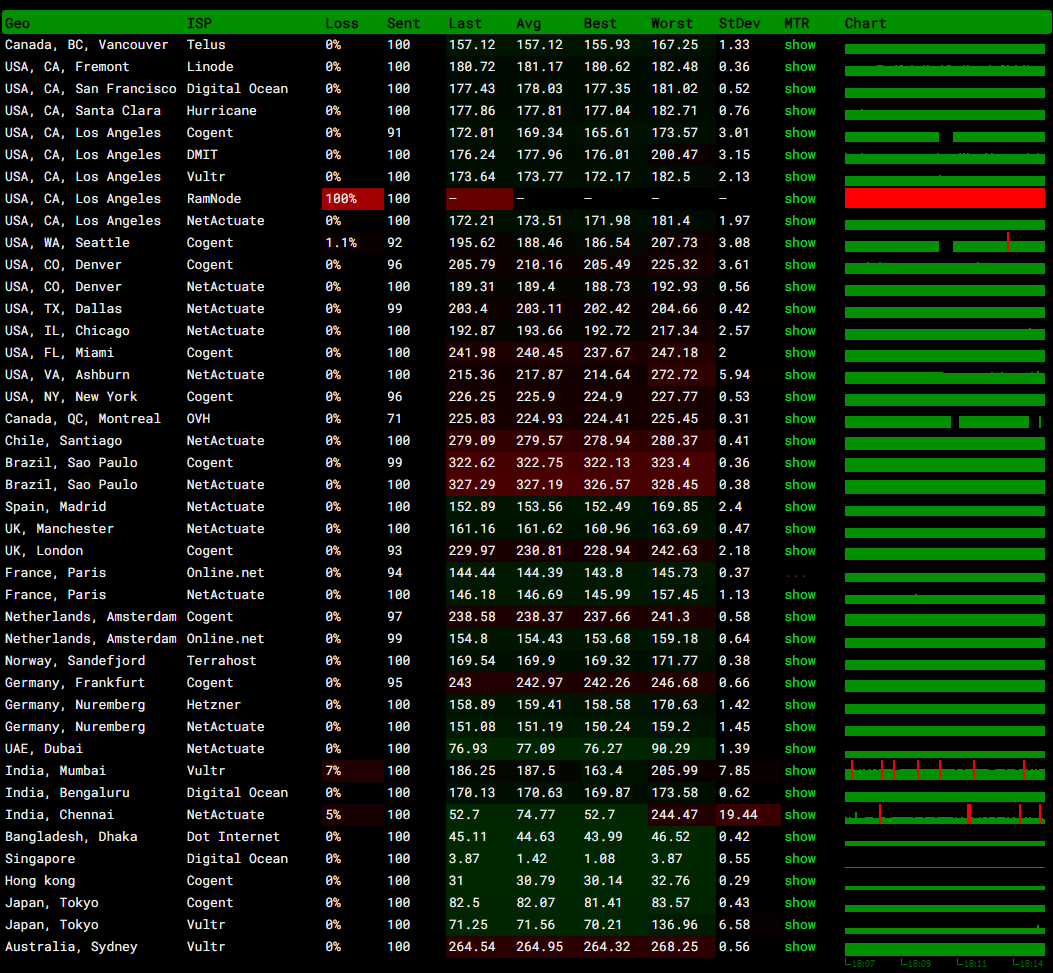Click the Best column header
The image size is (1053, 973).
click(600, 24)
